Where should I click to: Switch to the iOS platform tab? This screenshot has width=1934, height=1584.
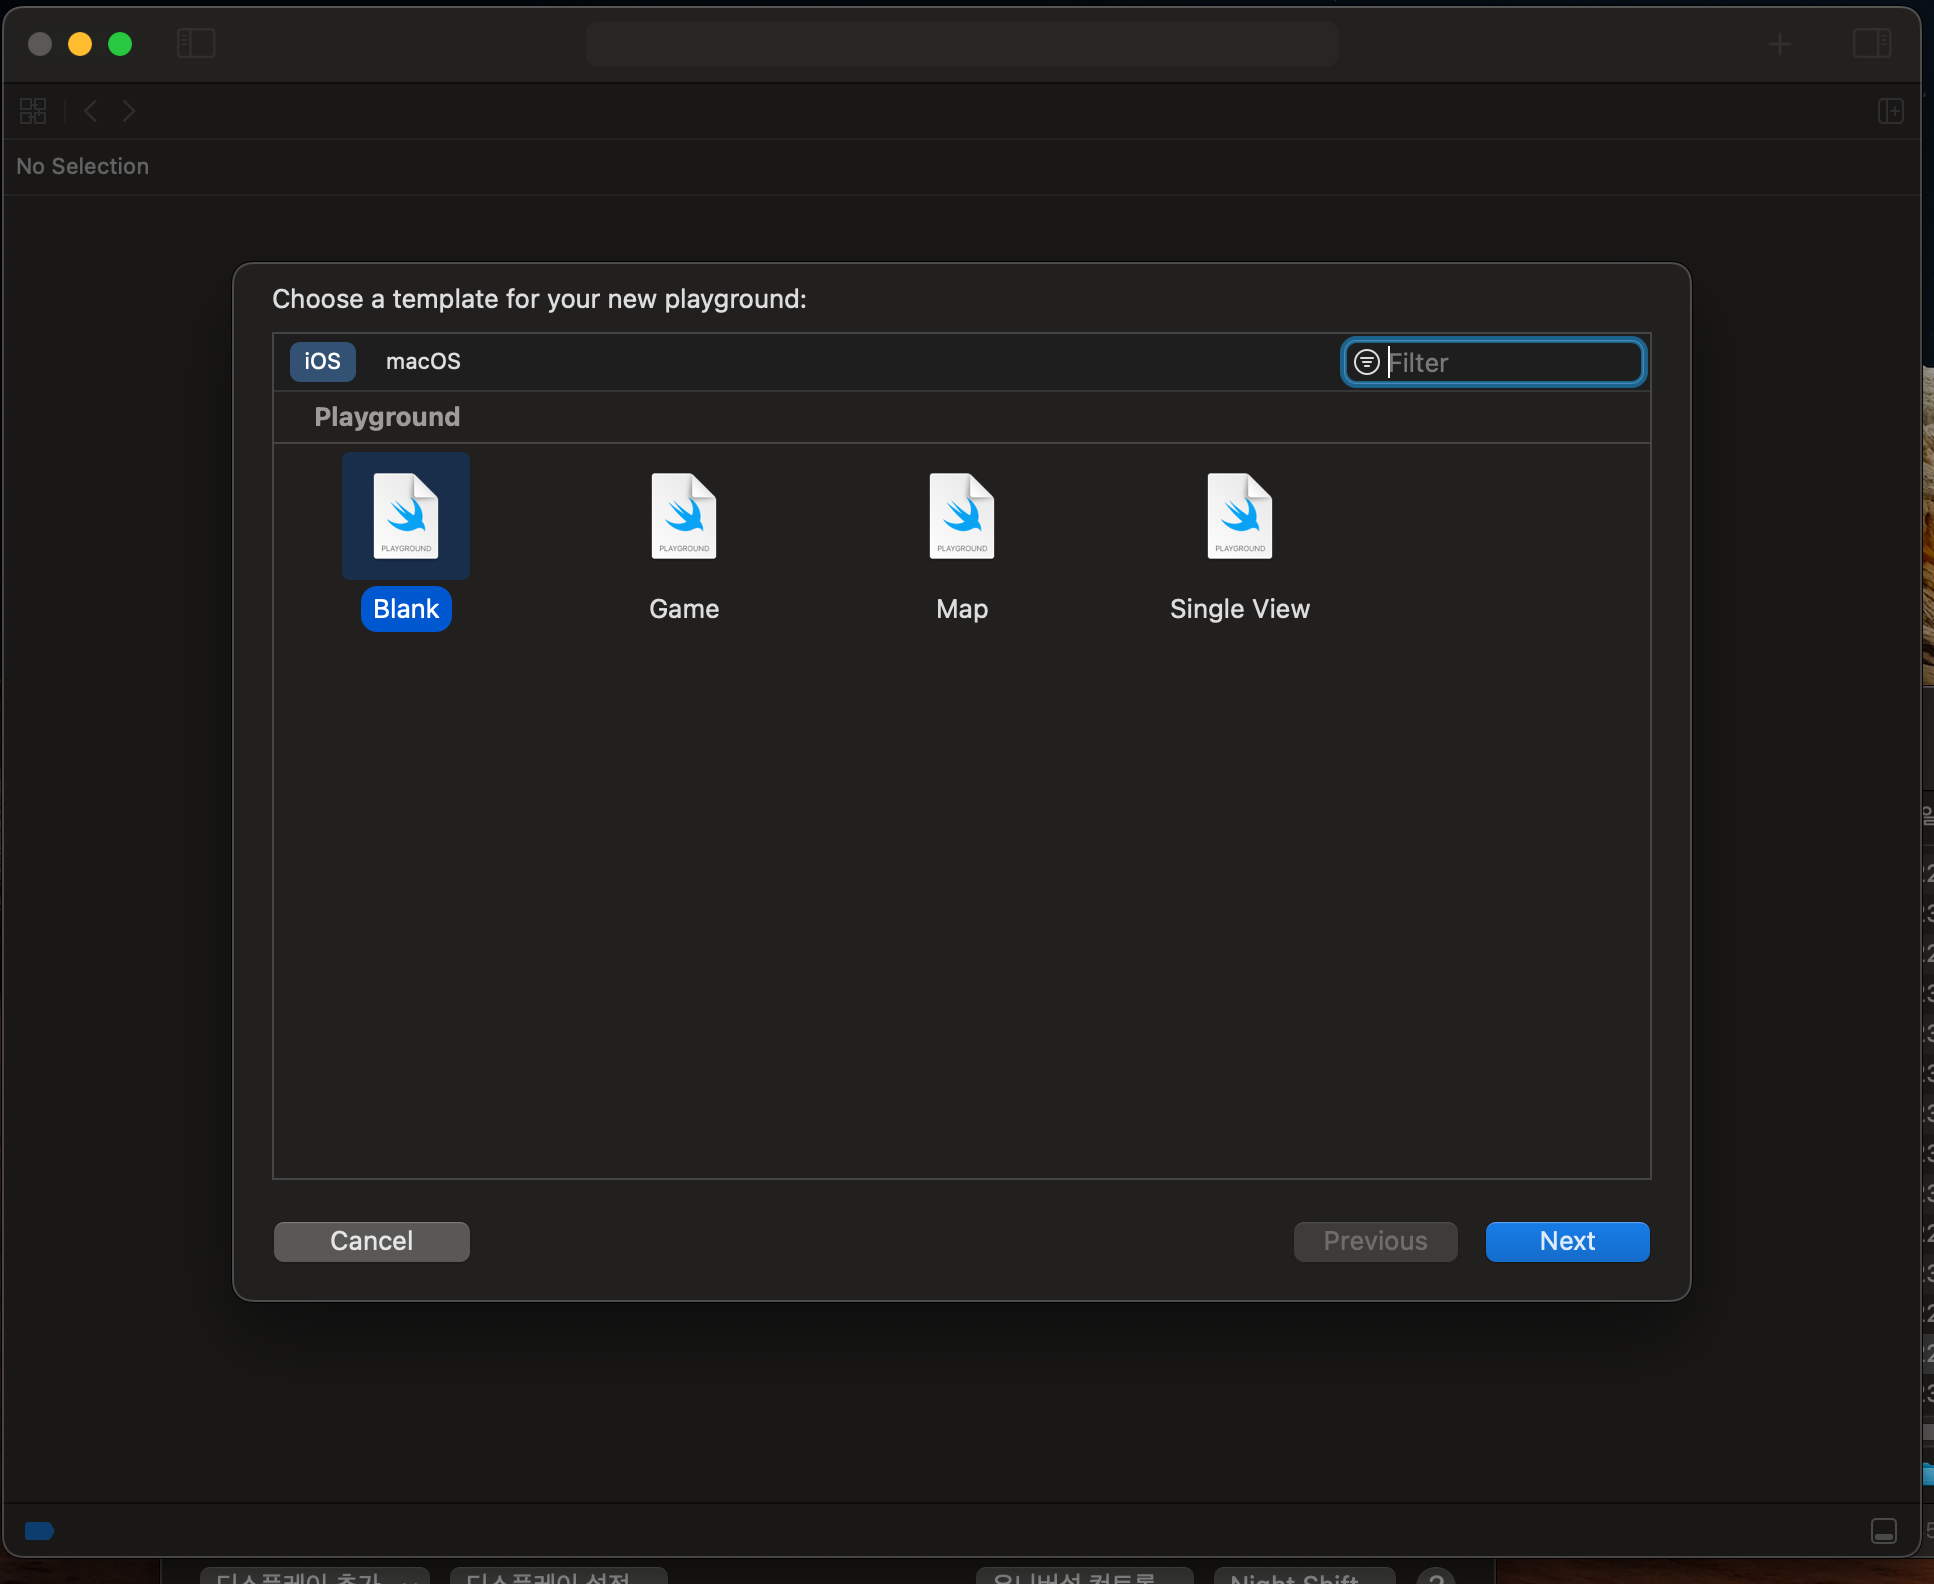[x=322, y=362]
